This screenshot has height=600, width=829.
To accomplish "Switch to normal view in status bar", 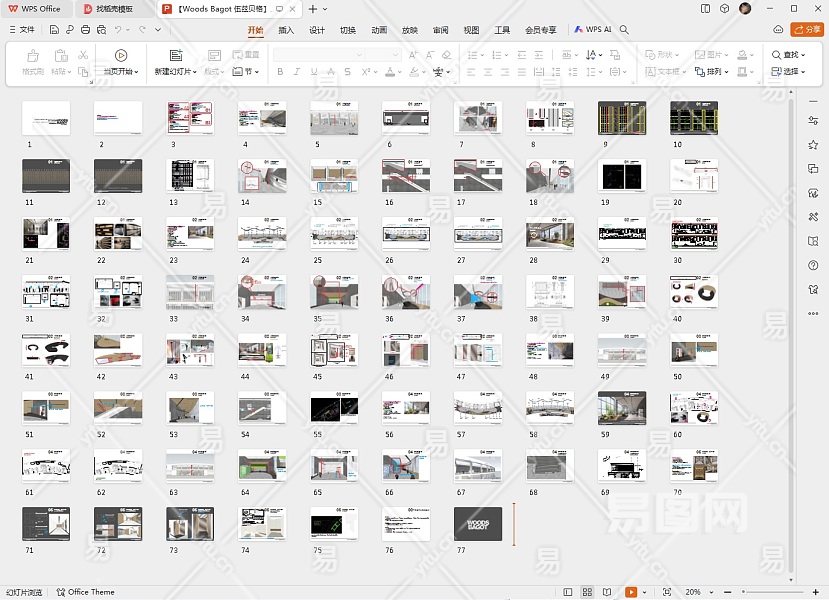I will [x=568, y=592].
